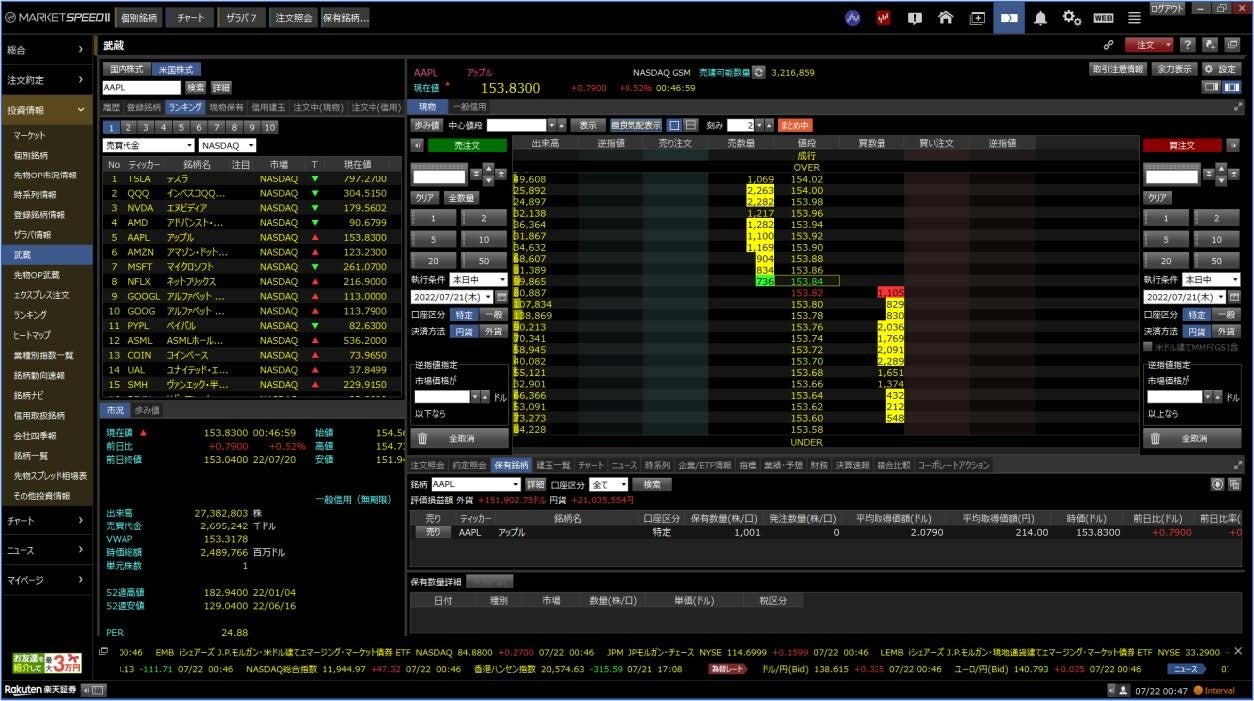Open the question mark help icon
The width and height of the screenshot is (1254, 701).
pyautogui.click(x=1187, y=45)
